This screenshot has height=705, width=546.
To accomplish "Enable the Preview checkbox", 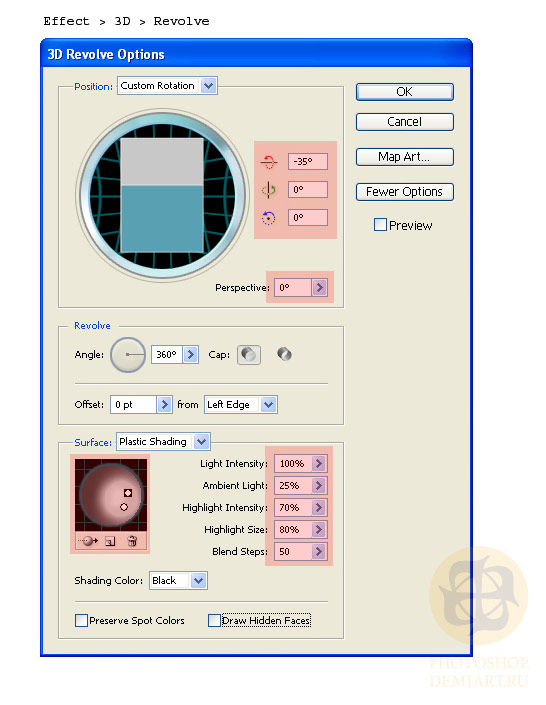I will (x=380, y=224).
